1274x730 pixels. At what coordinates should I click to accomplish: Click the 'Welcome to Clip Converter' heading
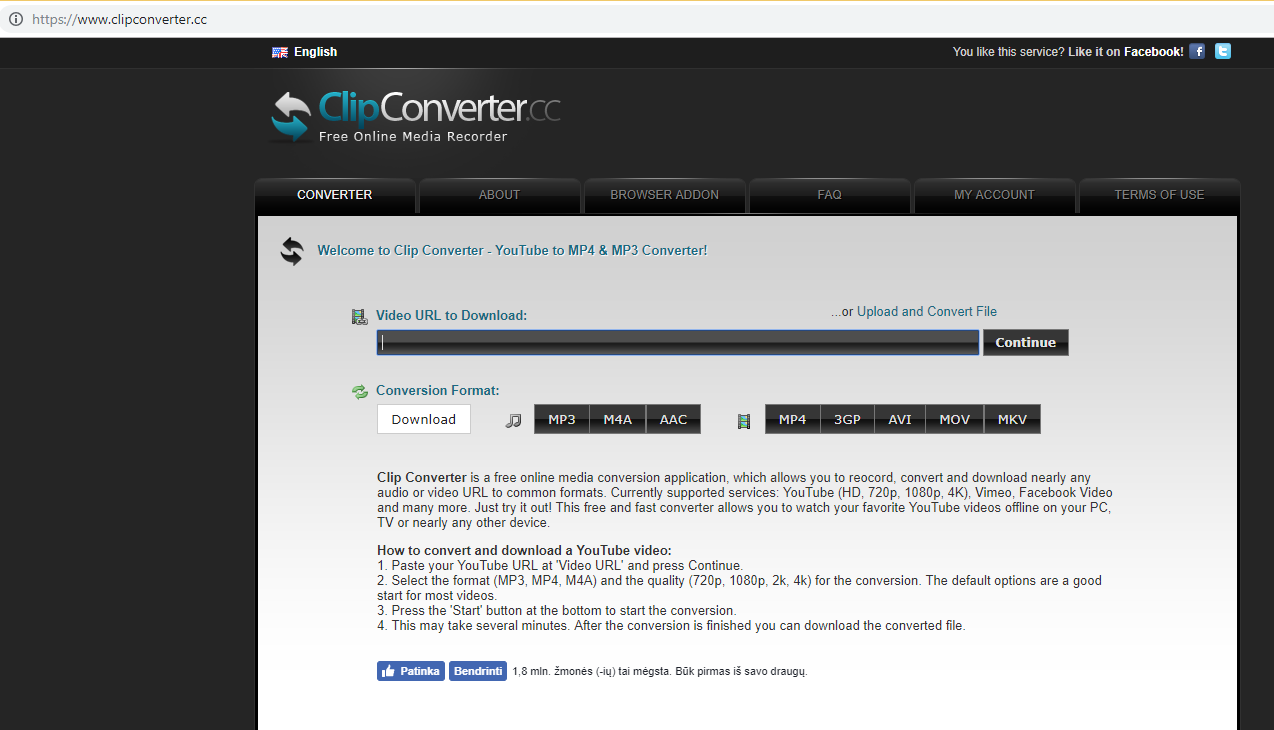click(512, 251)
